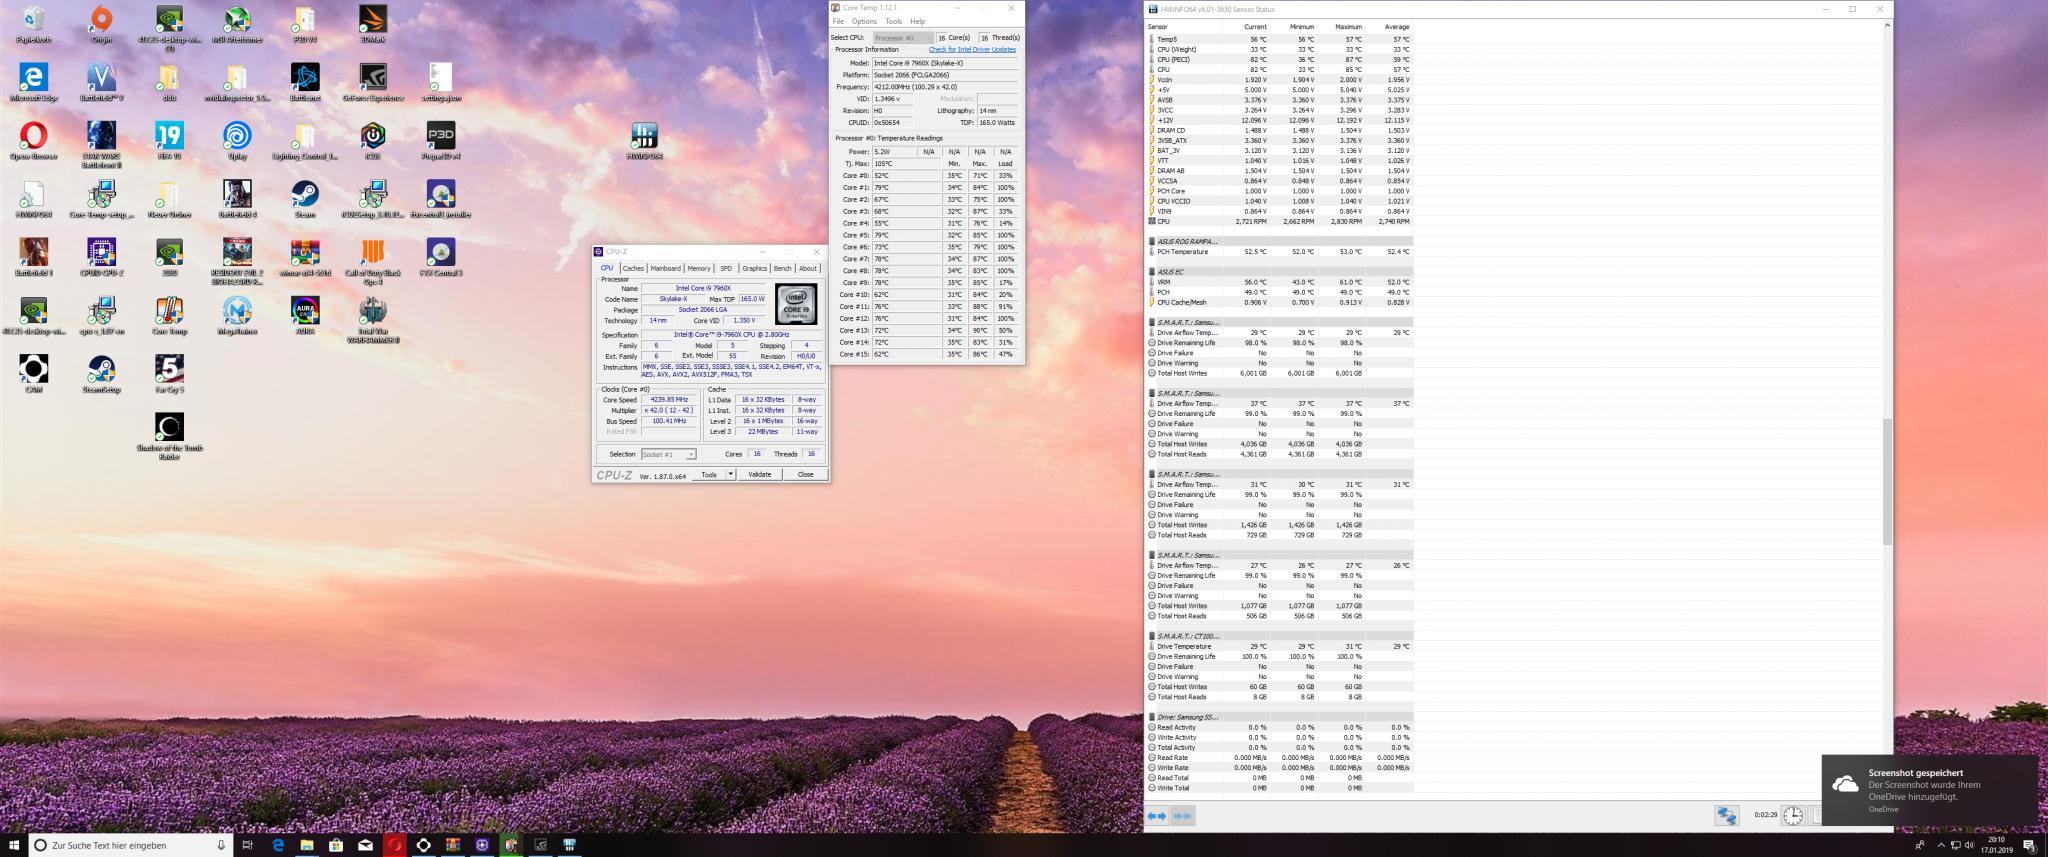
Task: Open the Windows Start menu
Action: (14, 845)
